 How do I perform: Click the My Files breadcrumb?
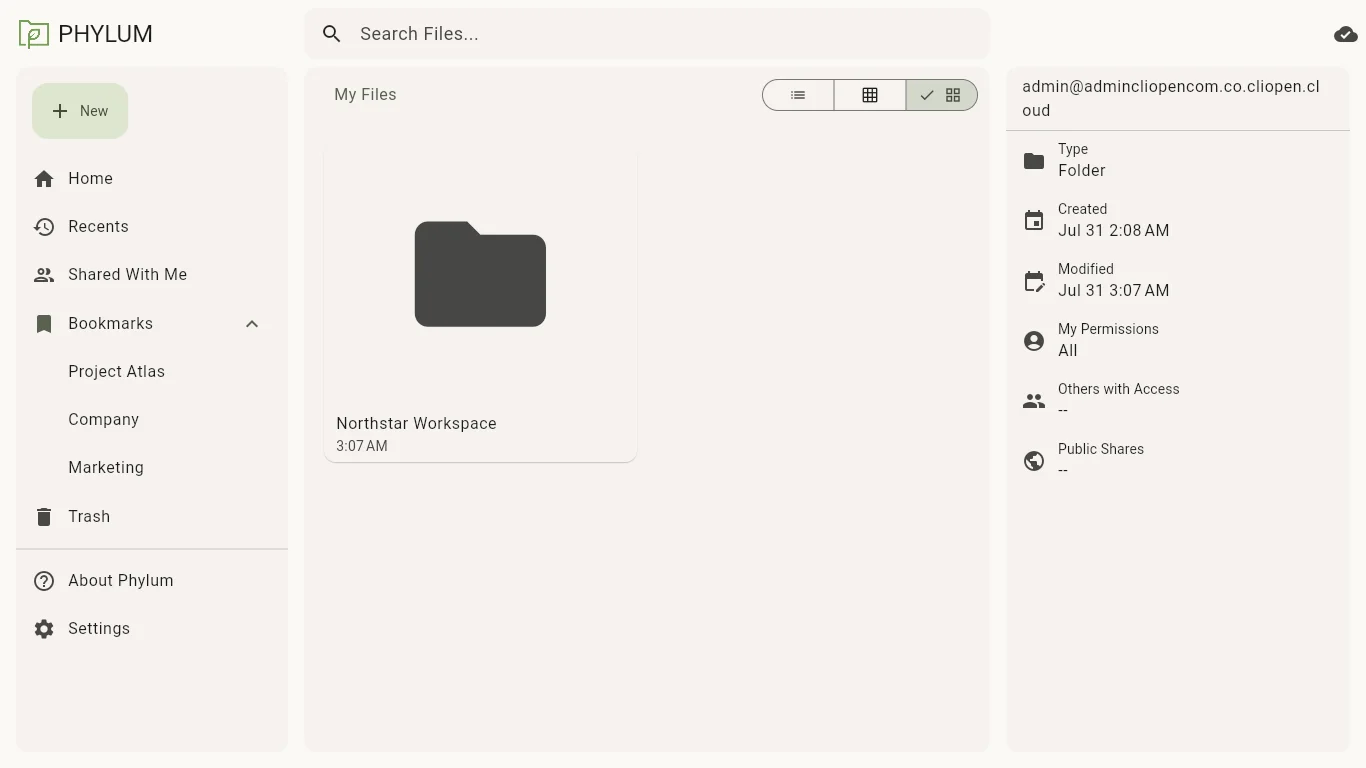click(x=366, y=95)
